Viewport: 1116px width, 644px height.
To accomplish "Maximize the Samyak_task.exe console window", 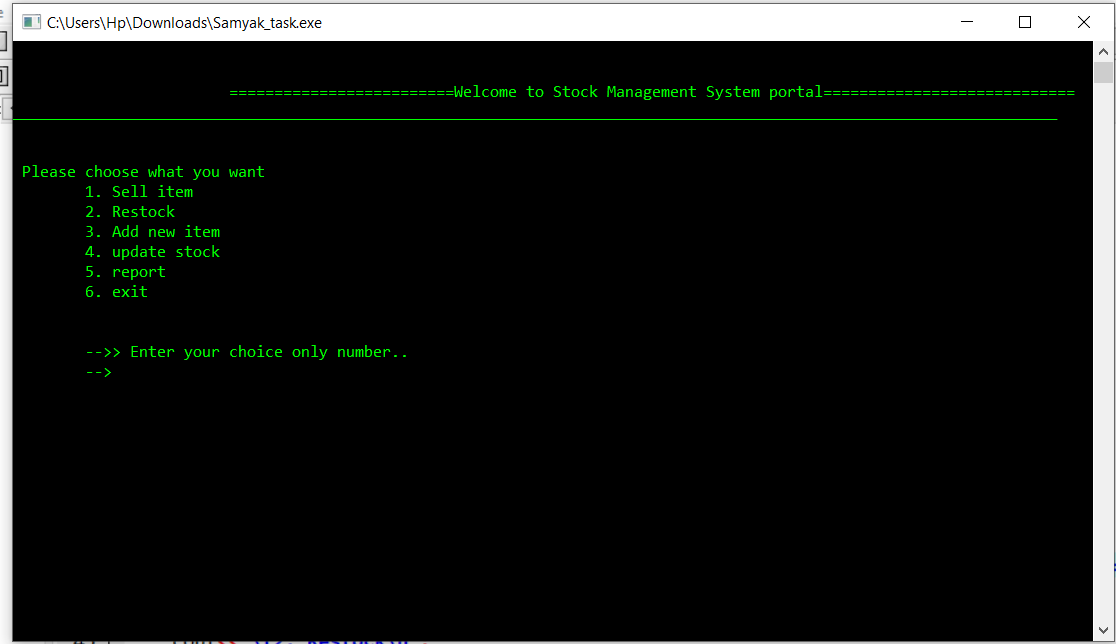I will pos(1025,22).
